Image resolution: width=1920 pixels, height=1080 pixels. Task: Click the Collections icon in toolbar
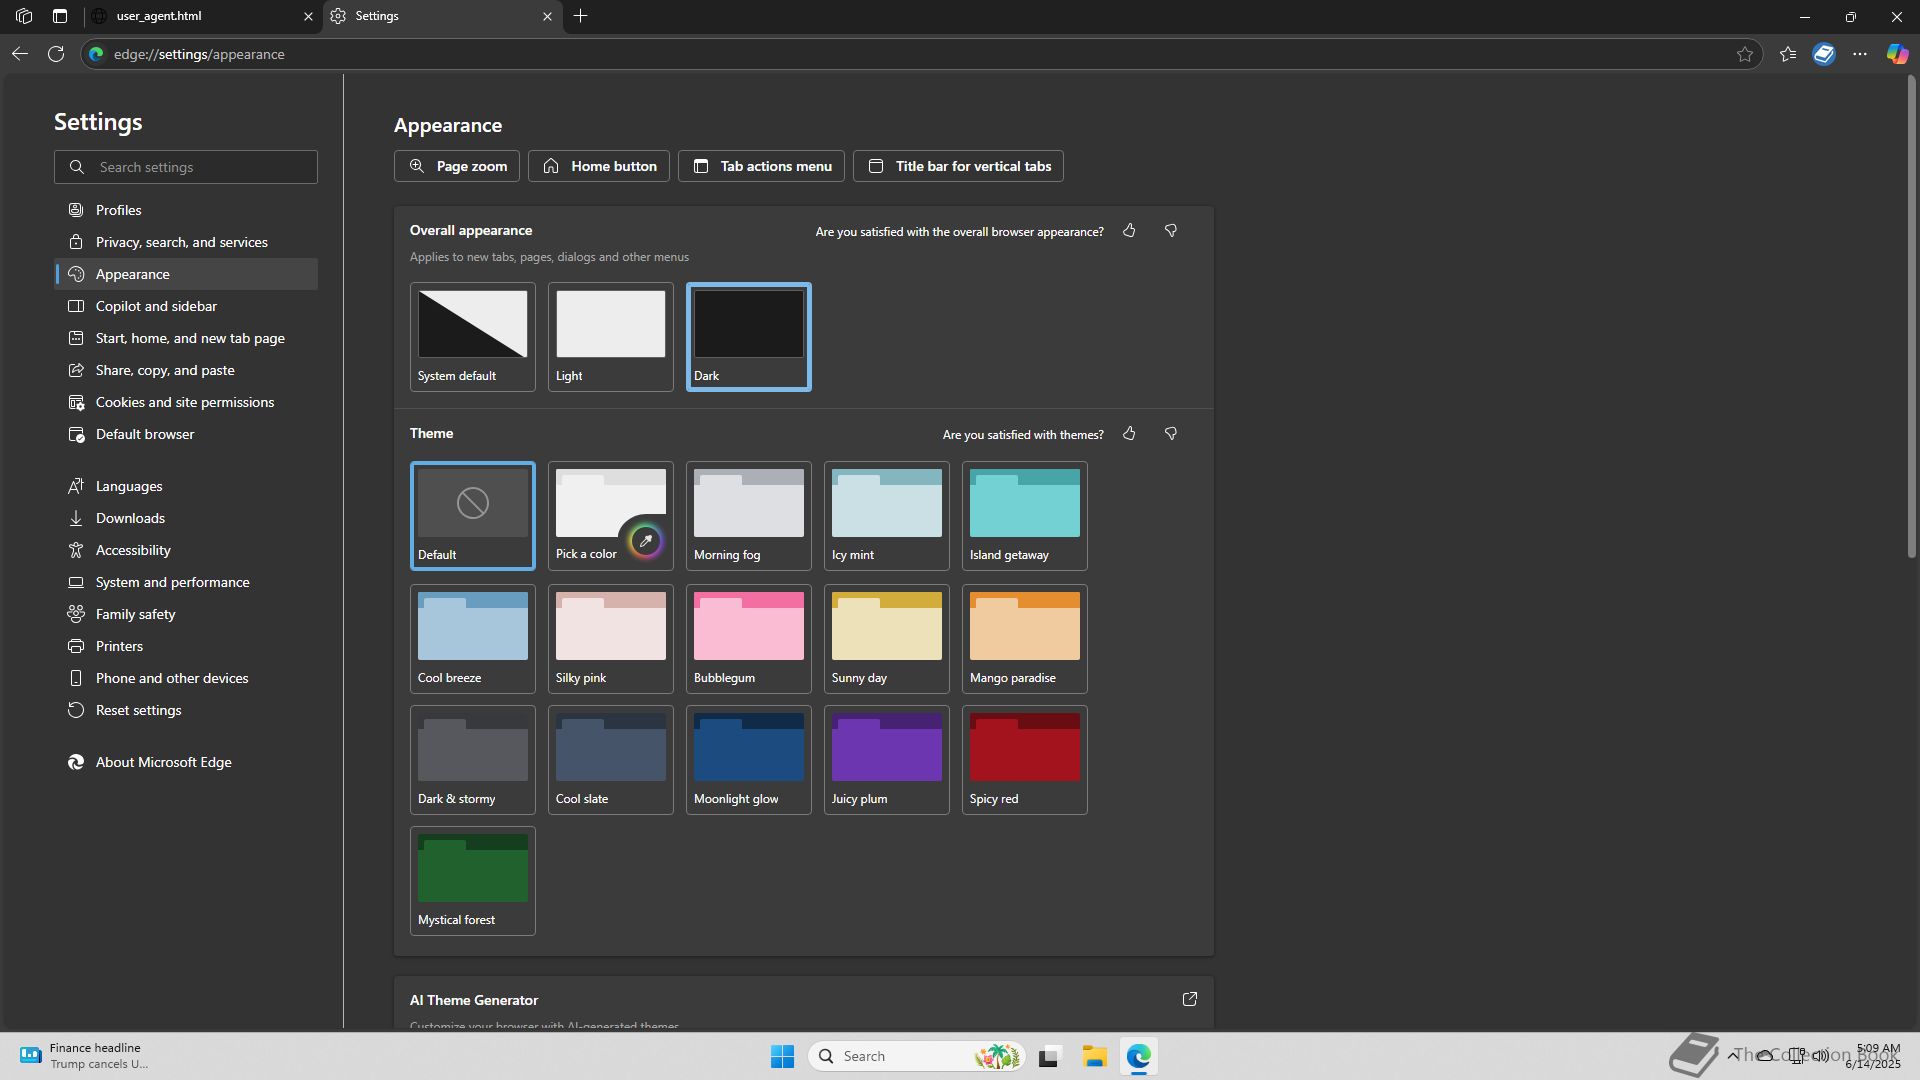1824,54
